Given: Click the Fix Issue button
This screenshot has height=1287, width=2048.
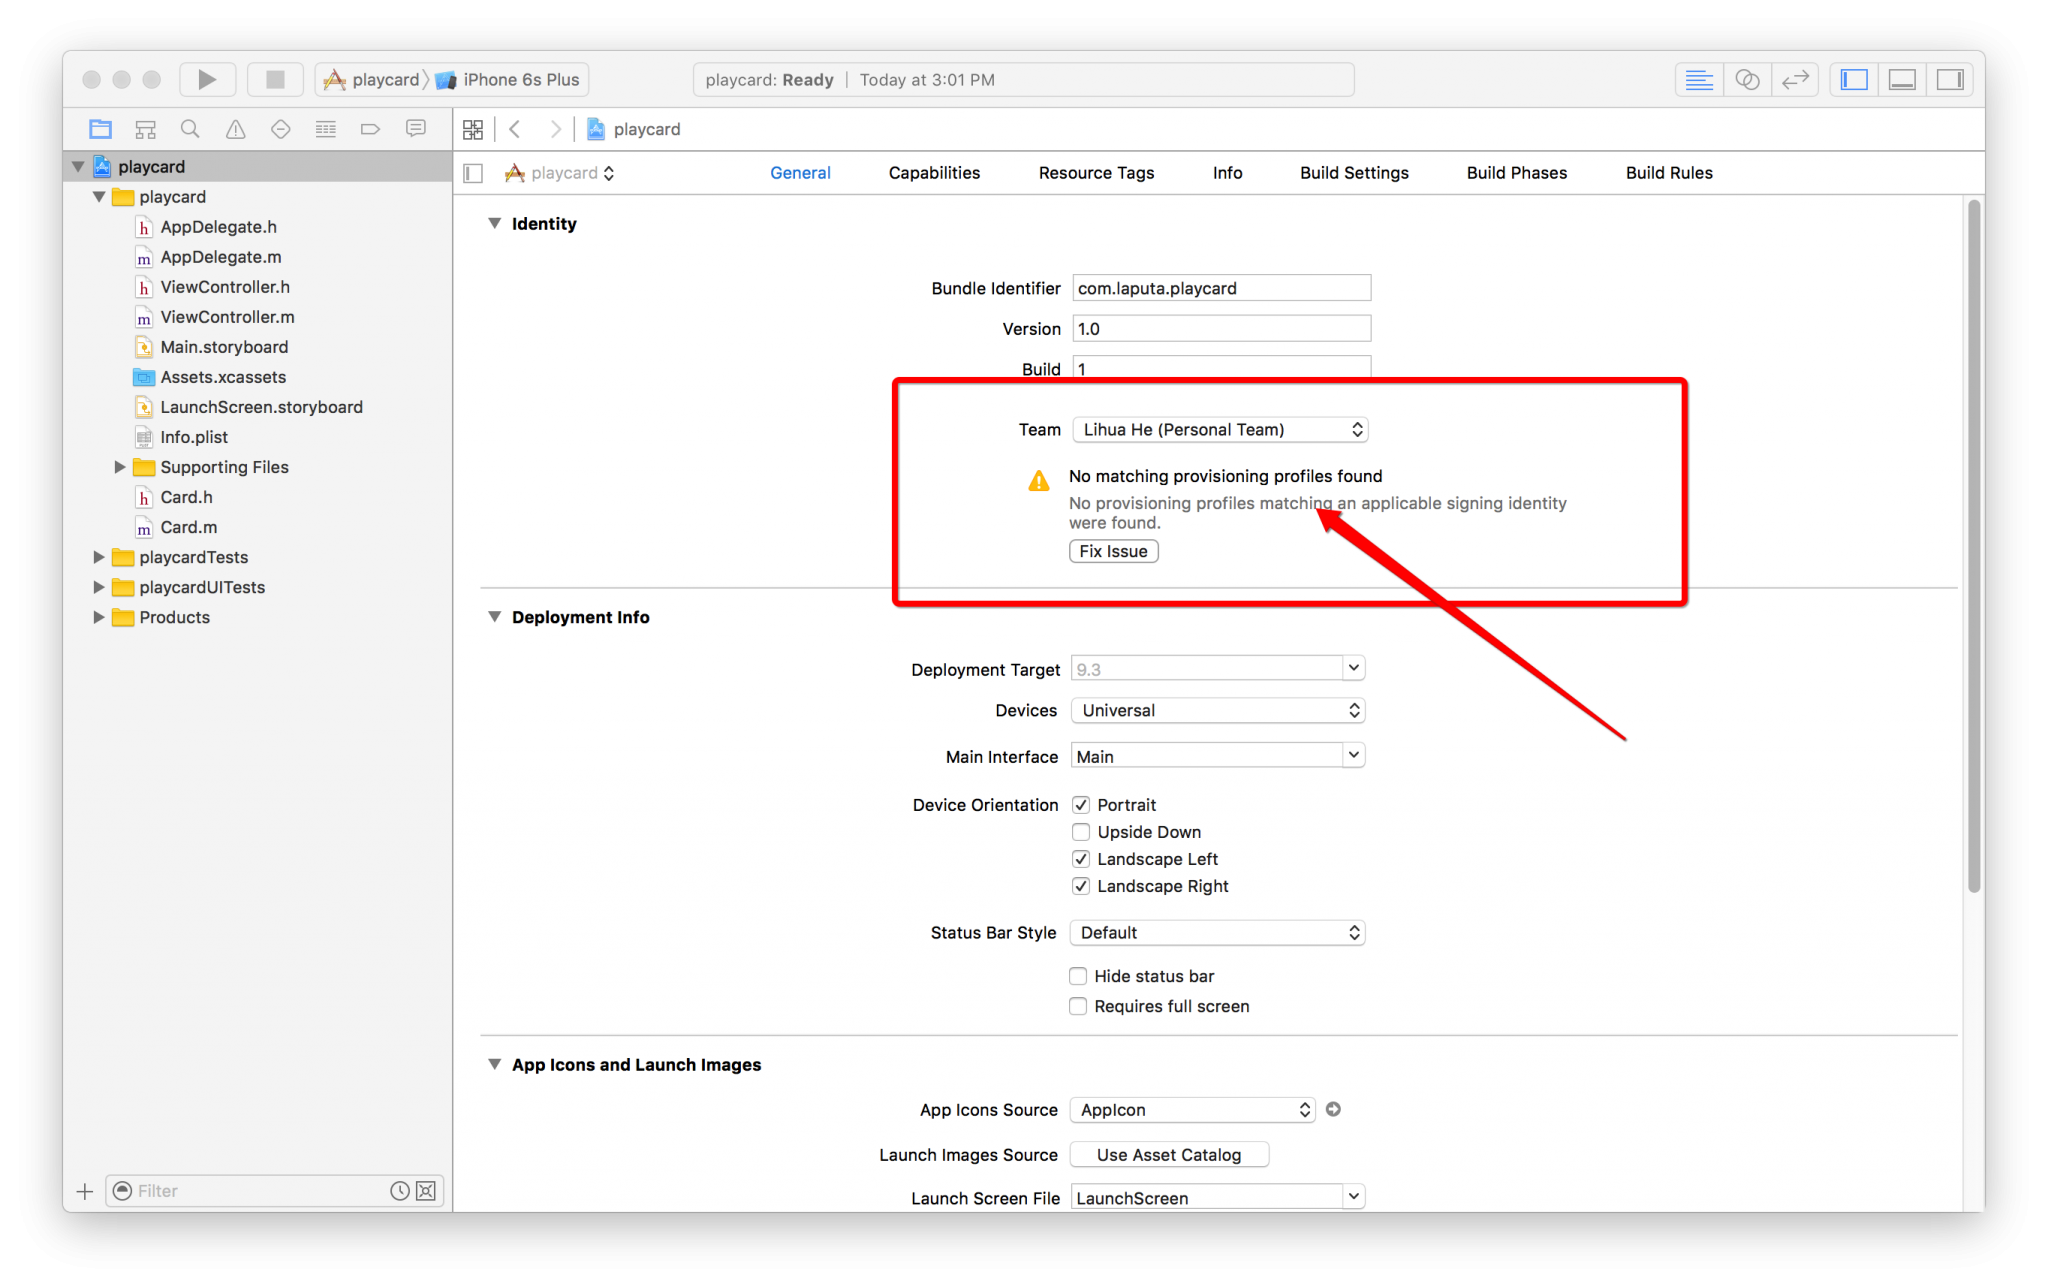Looking at the screenshot, I should click(1114, 550).
